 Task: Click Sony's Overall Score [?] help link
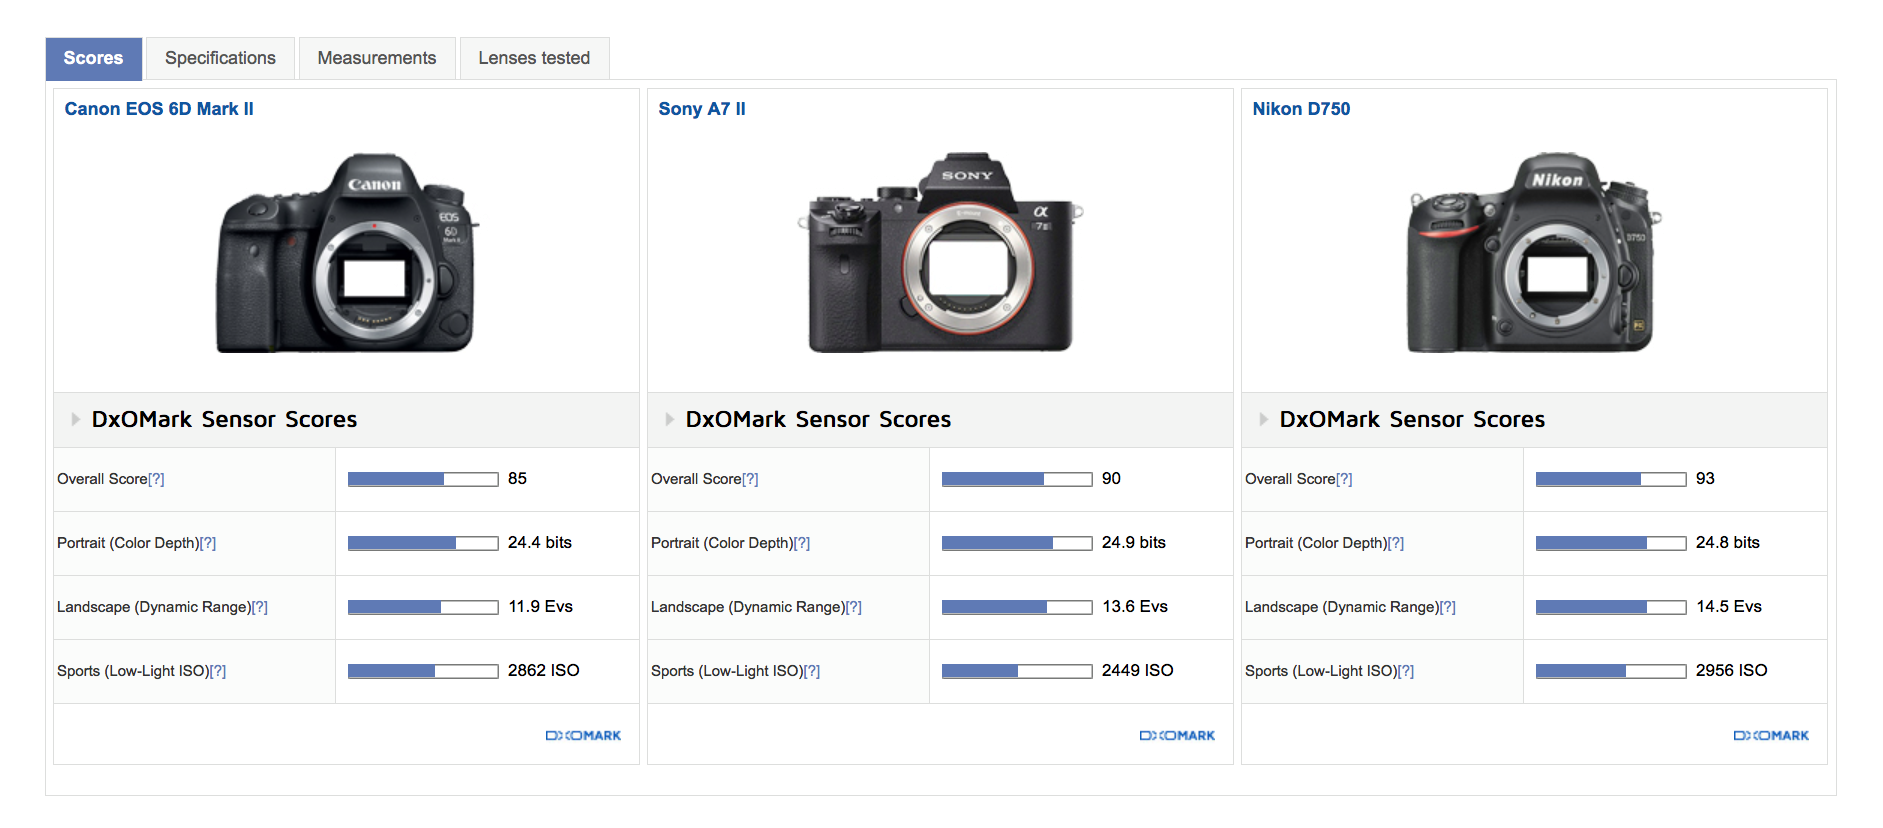[750, 479]
